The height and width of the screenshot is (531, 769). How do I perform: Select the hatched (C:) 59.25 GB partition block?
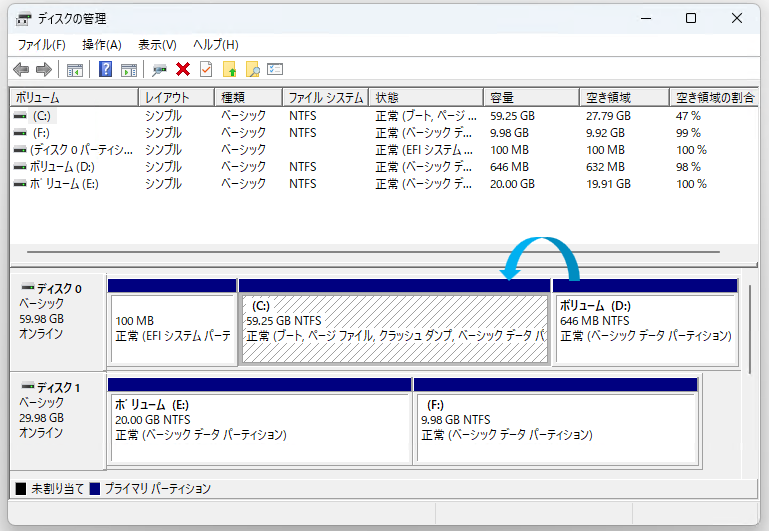coord(395,322)
